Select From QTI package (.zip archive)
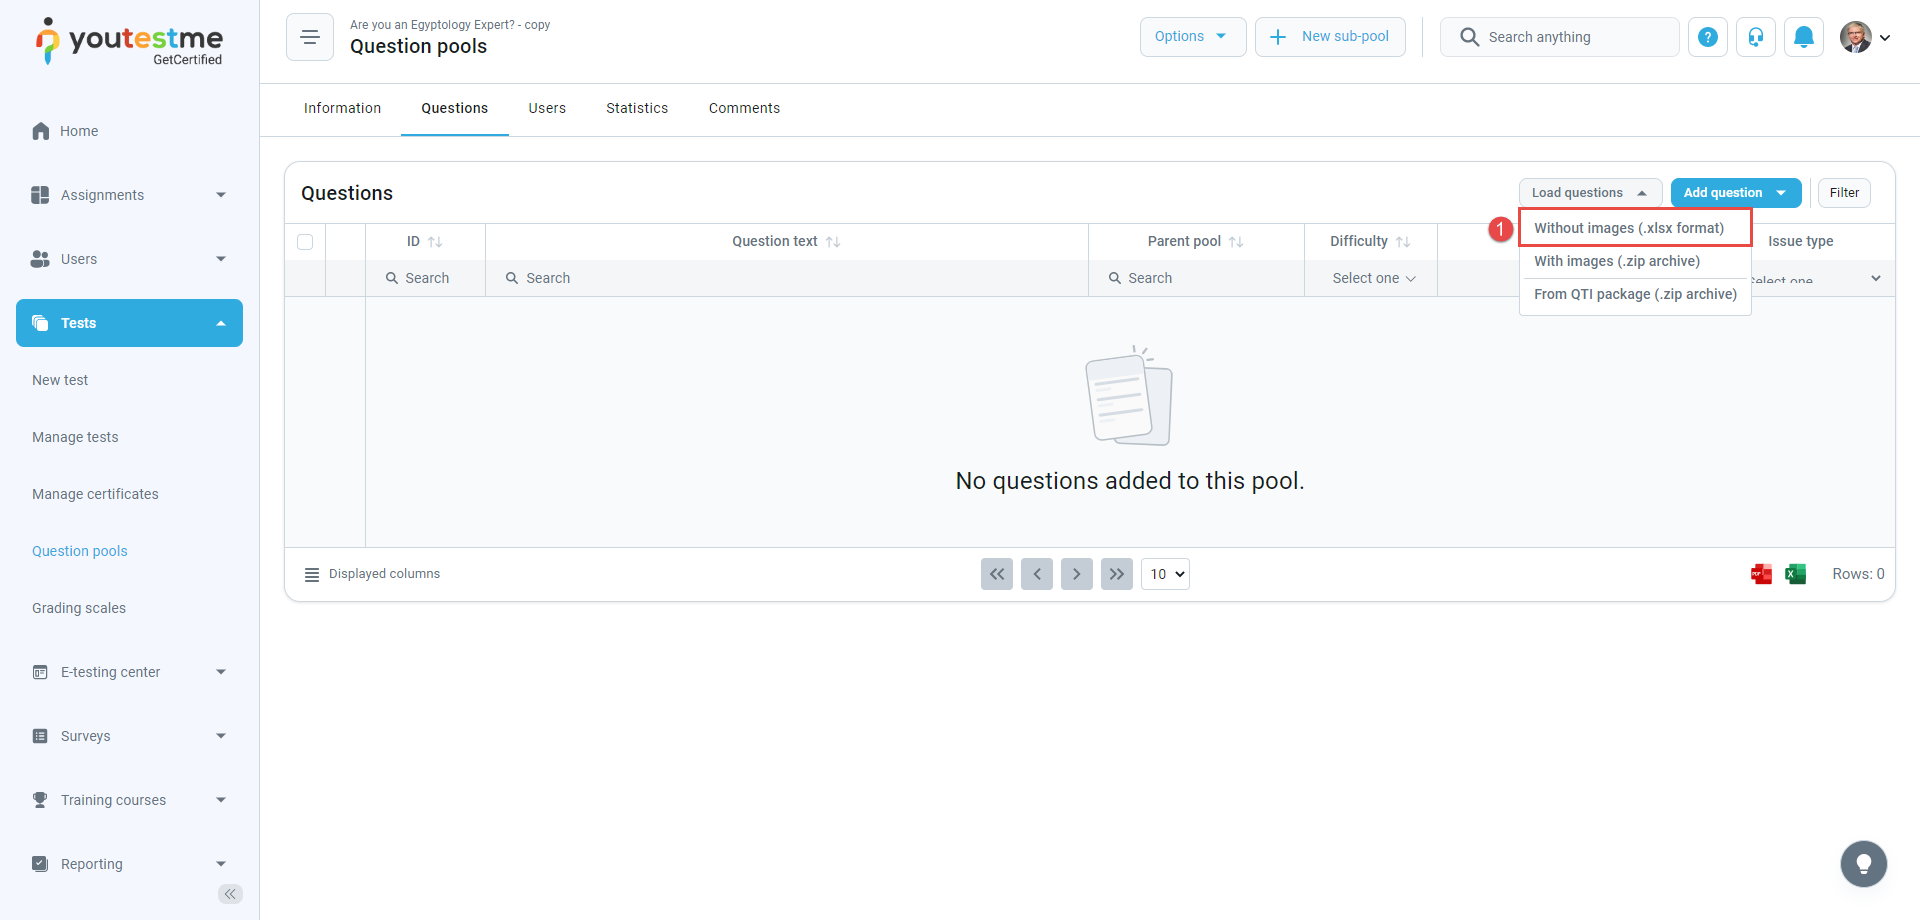Image resolution: width=1920 pixels, height=920 pixels. click(1635, 294)
